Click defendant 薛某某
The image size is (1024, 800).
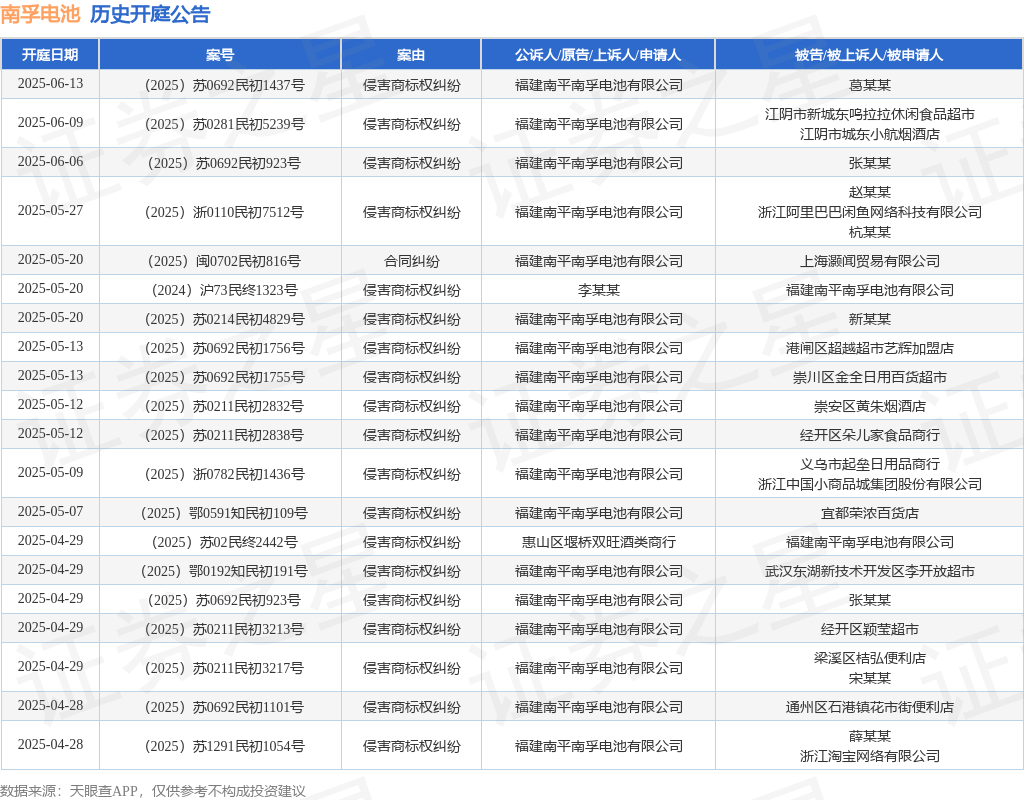870,736
